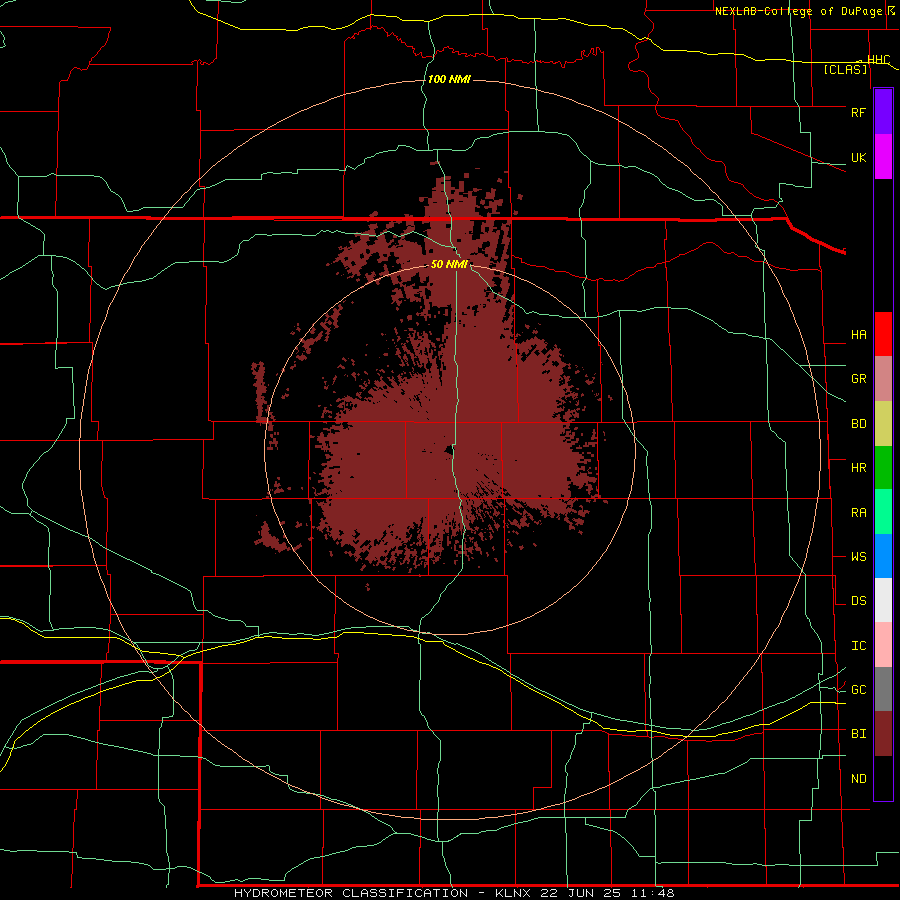Viewport: 900px width, 900px height.
Task: Click the HR green legend swatch
Action: (x=883, y=467)
